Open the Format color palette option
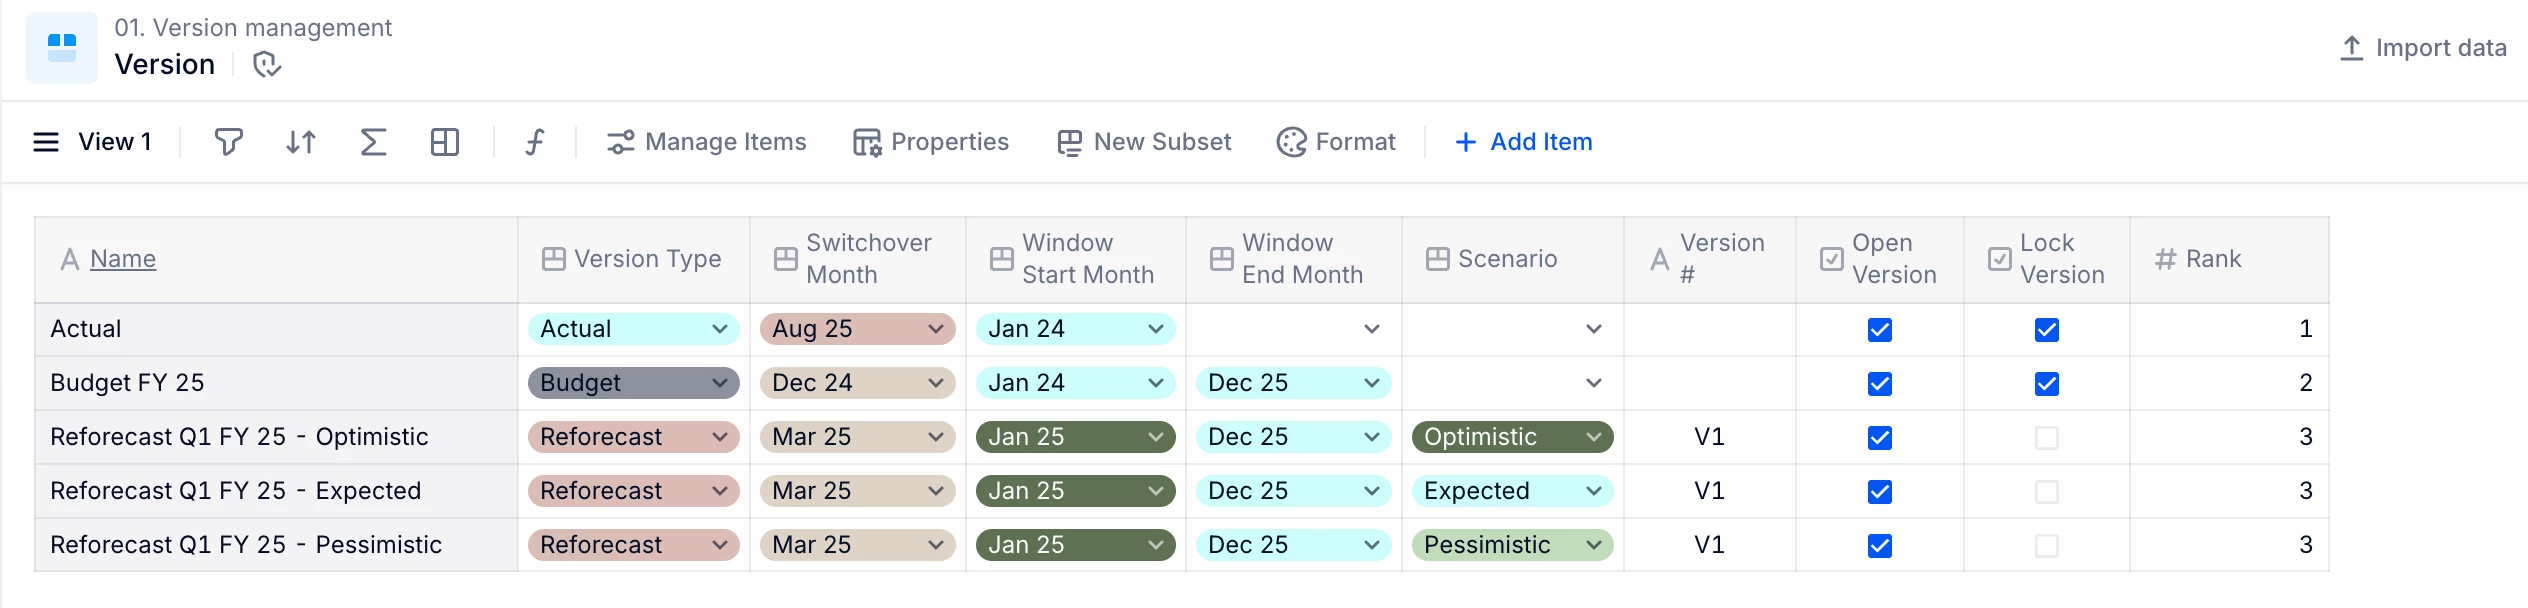This screenshot has width=2528, height=608. tap(1336, 142)
